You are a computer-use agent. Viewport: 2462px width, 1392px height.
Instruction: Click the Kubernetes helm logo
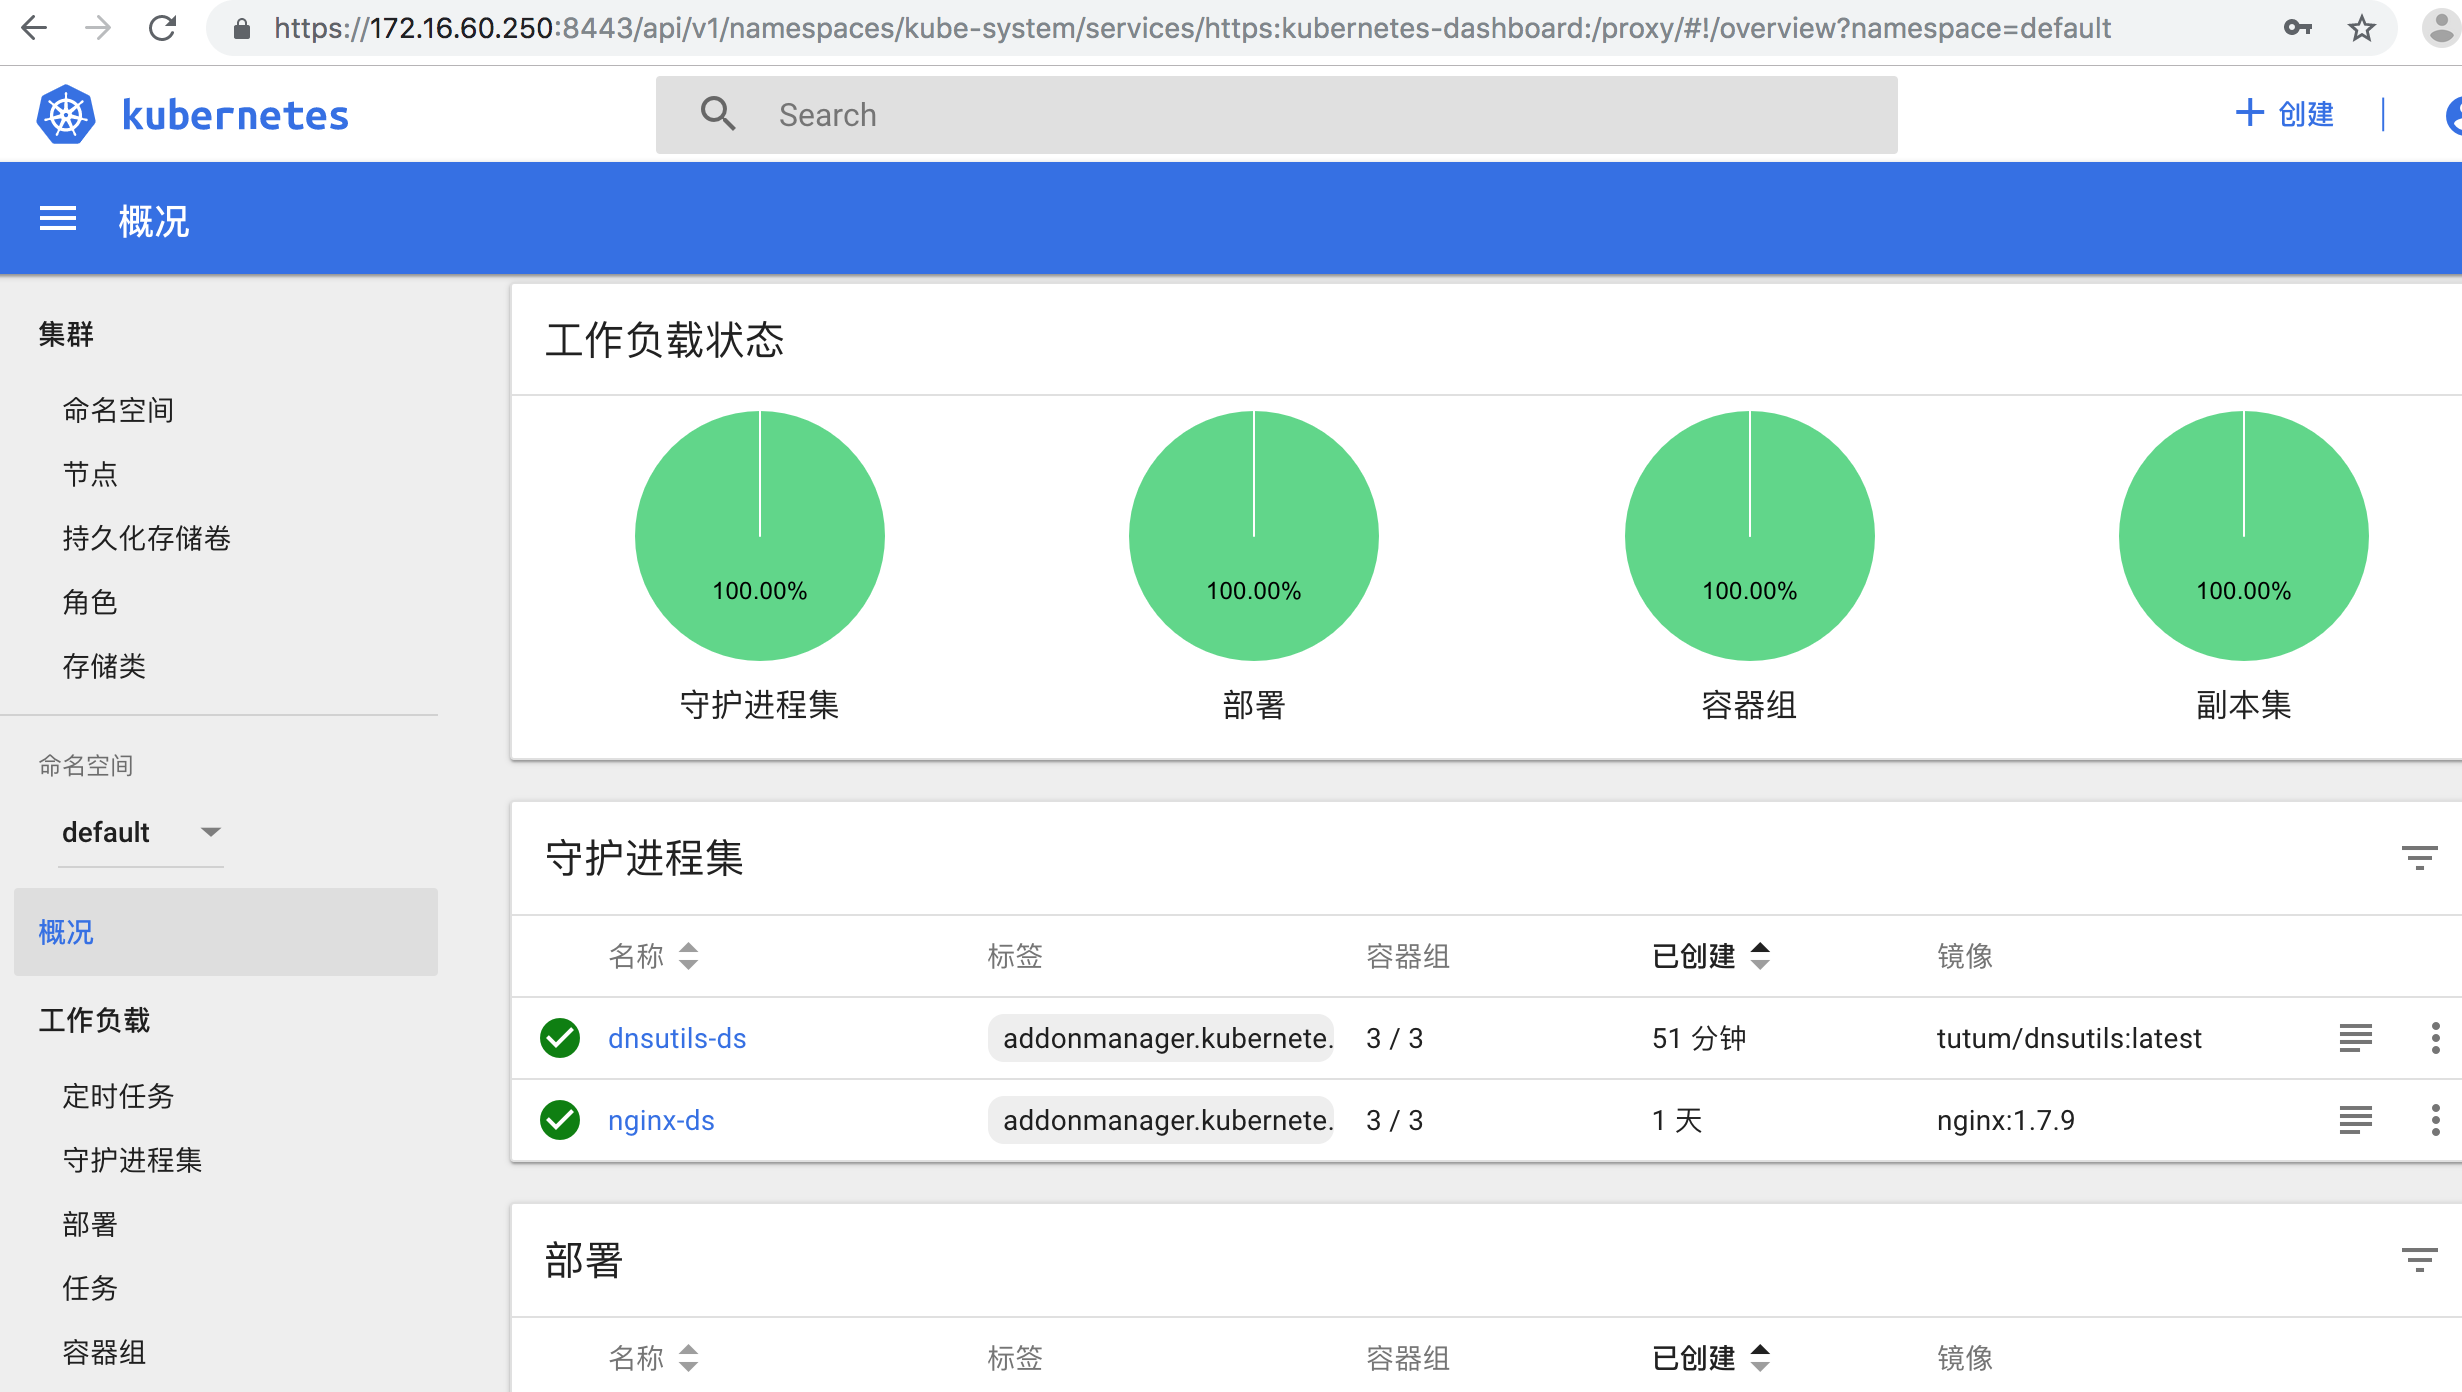click(66, 114)
